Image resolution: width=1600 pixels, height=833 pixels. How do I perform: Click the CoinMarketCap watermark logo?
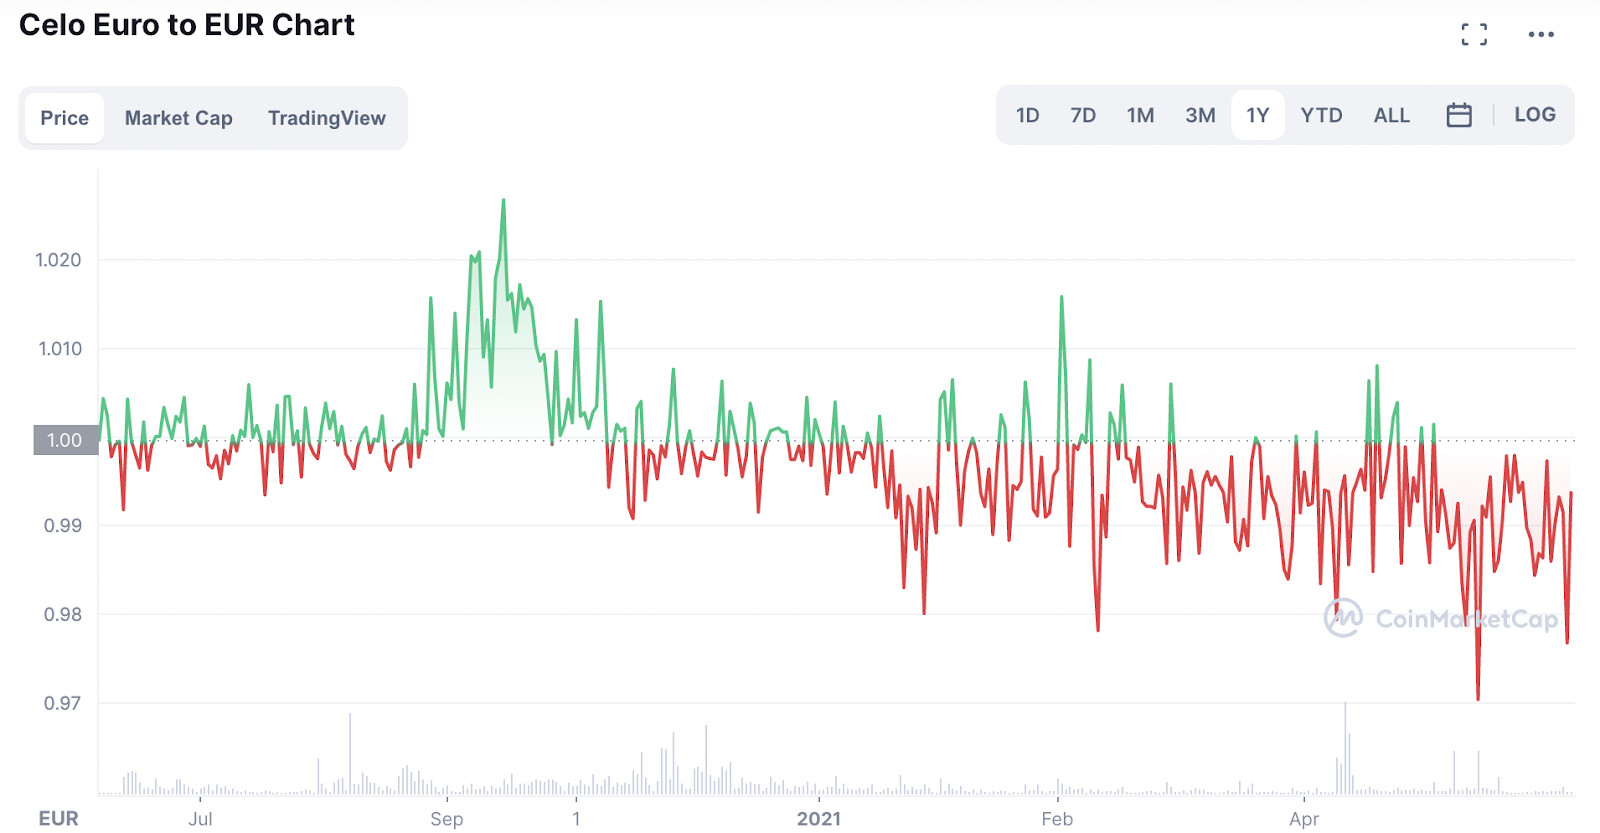pos(1440,618)
